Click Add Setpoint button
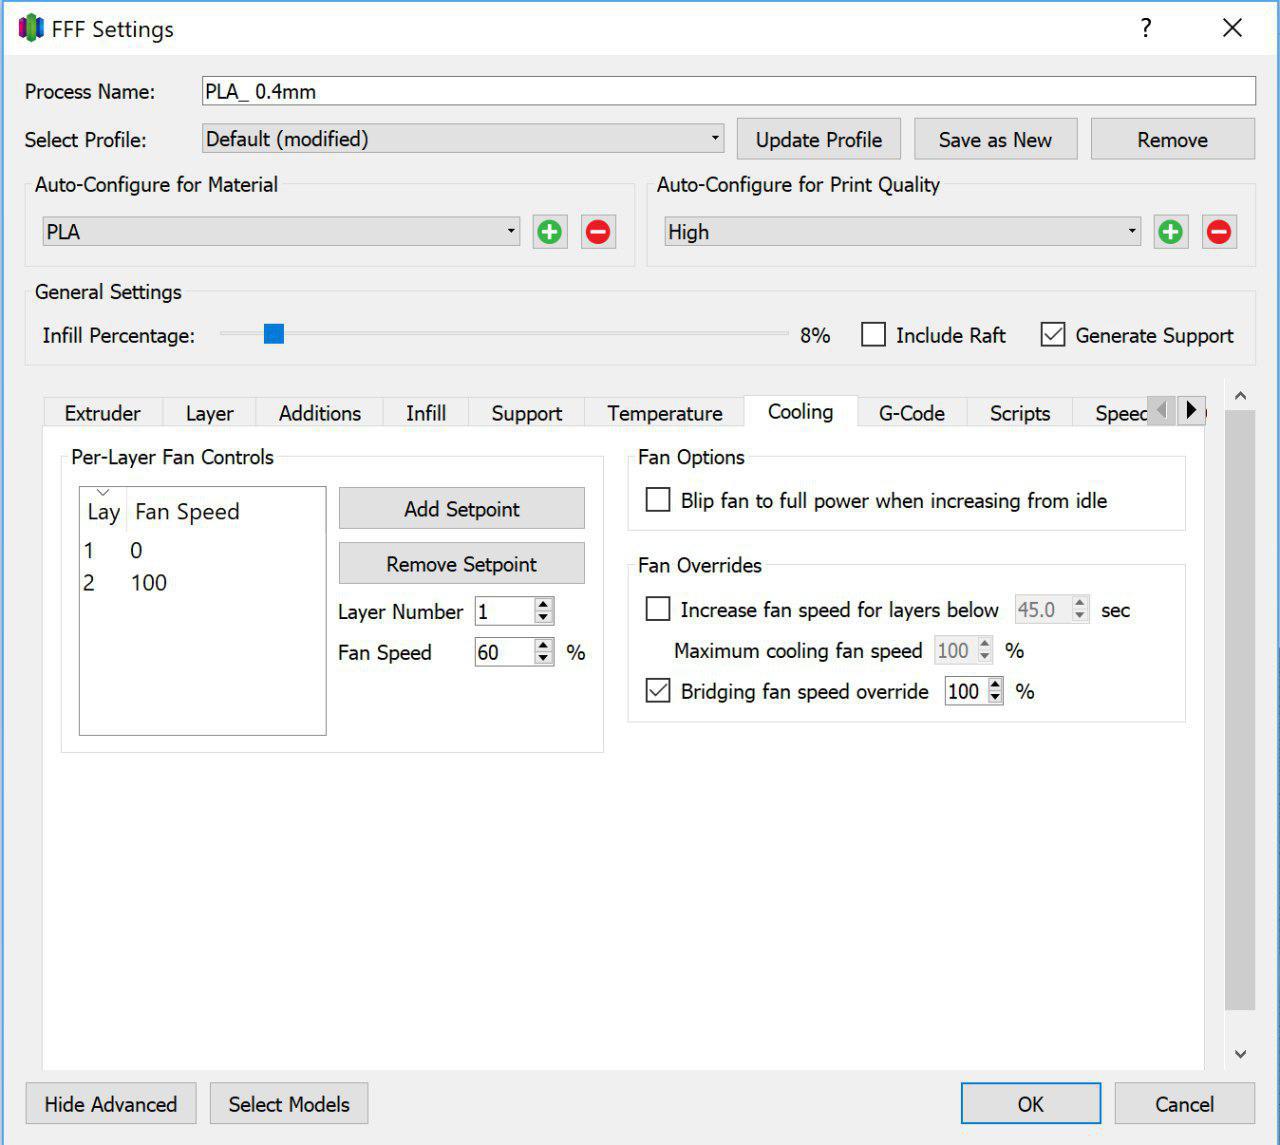Image resolution: width=1280 pixels, height=1145 pixels. (462, 508)
